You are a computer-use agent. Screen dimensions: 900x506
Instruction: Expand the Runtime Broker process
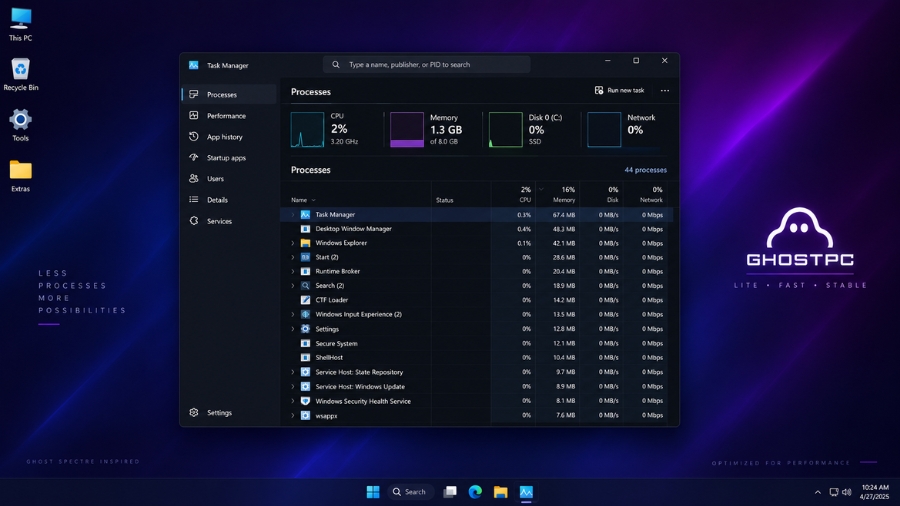click(x=293, y=271)
